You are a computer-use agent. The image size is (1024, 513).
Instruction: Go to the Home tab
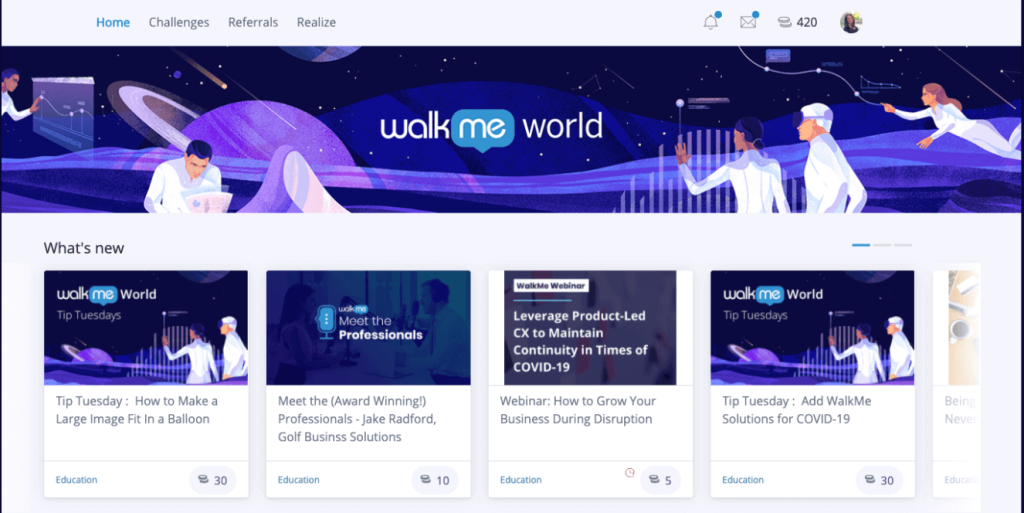tap(113, 22)
